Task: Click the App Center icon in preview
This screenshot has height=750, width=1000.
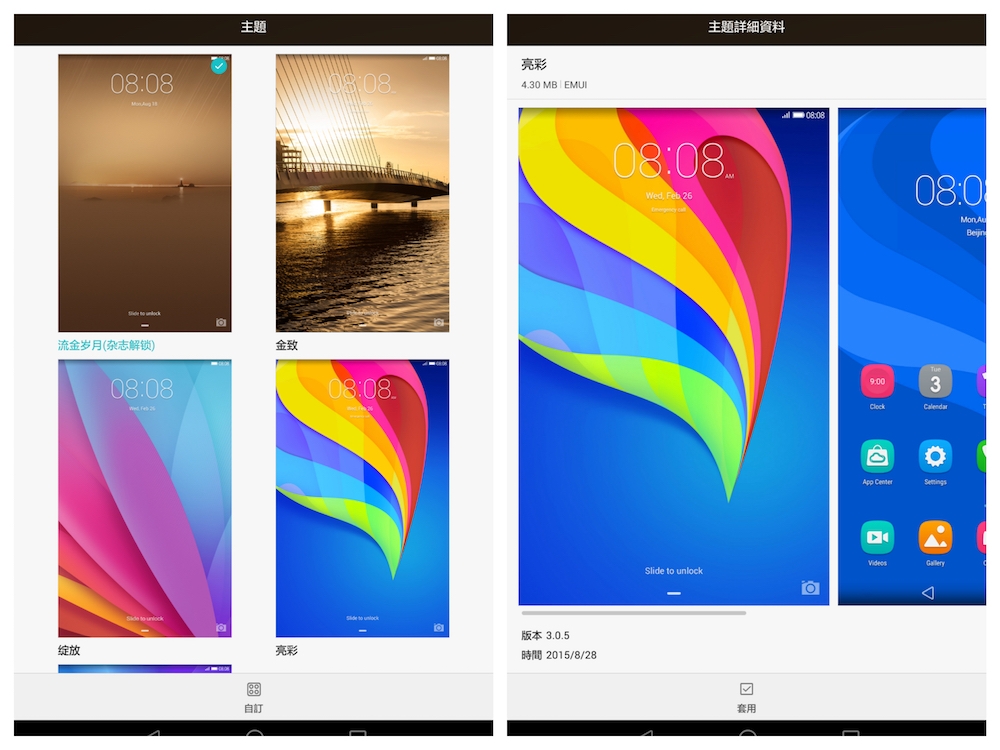Action: pos(877,457)
